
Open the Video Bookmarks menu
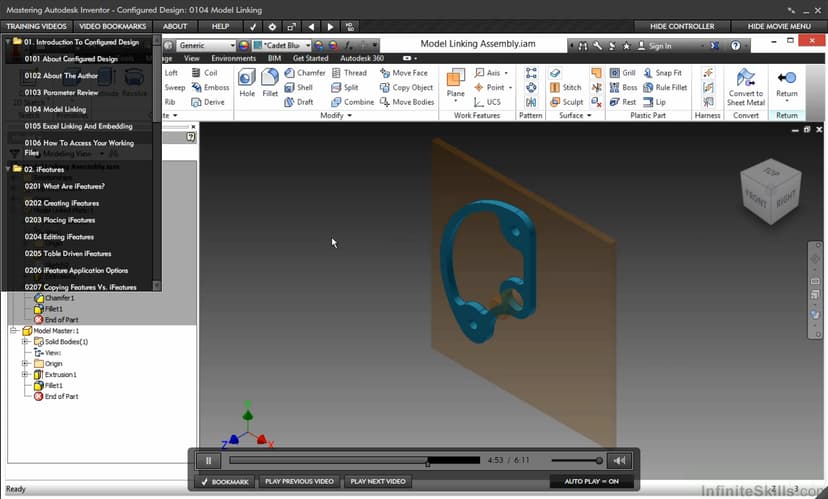(112, 26)
